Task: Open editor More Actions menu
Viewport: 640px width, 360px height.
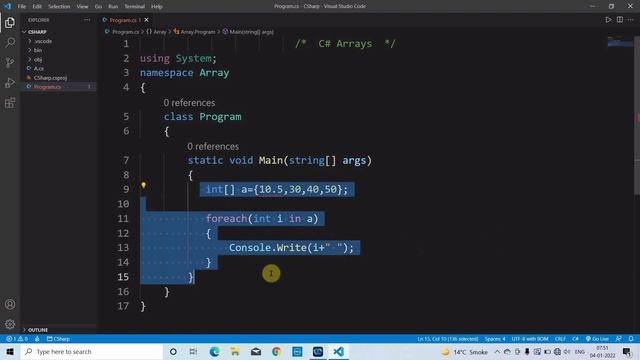Action: click(x=631, y=20)
